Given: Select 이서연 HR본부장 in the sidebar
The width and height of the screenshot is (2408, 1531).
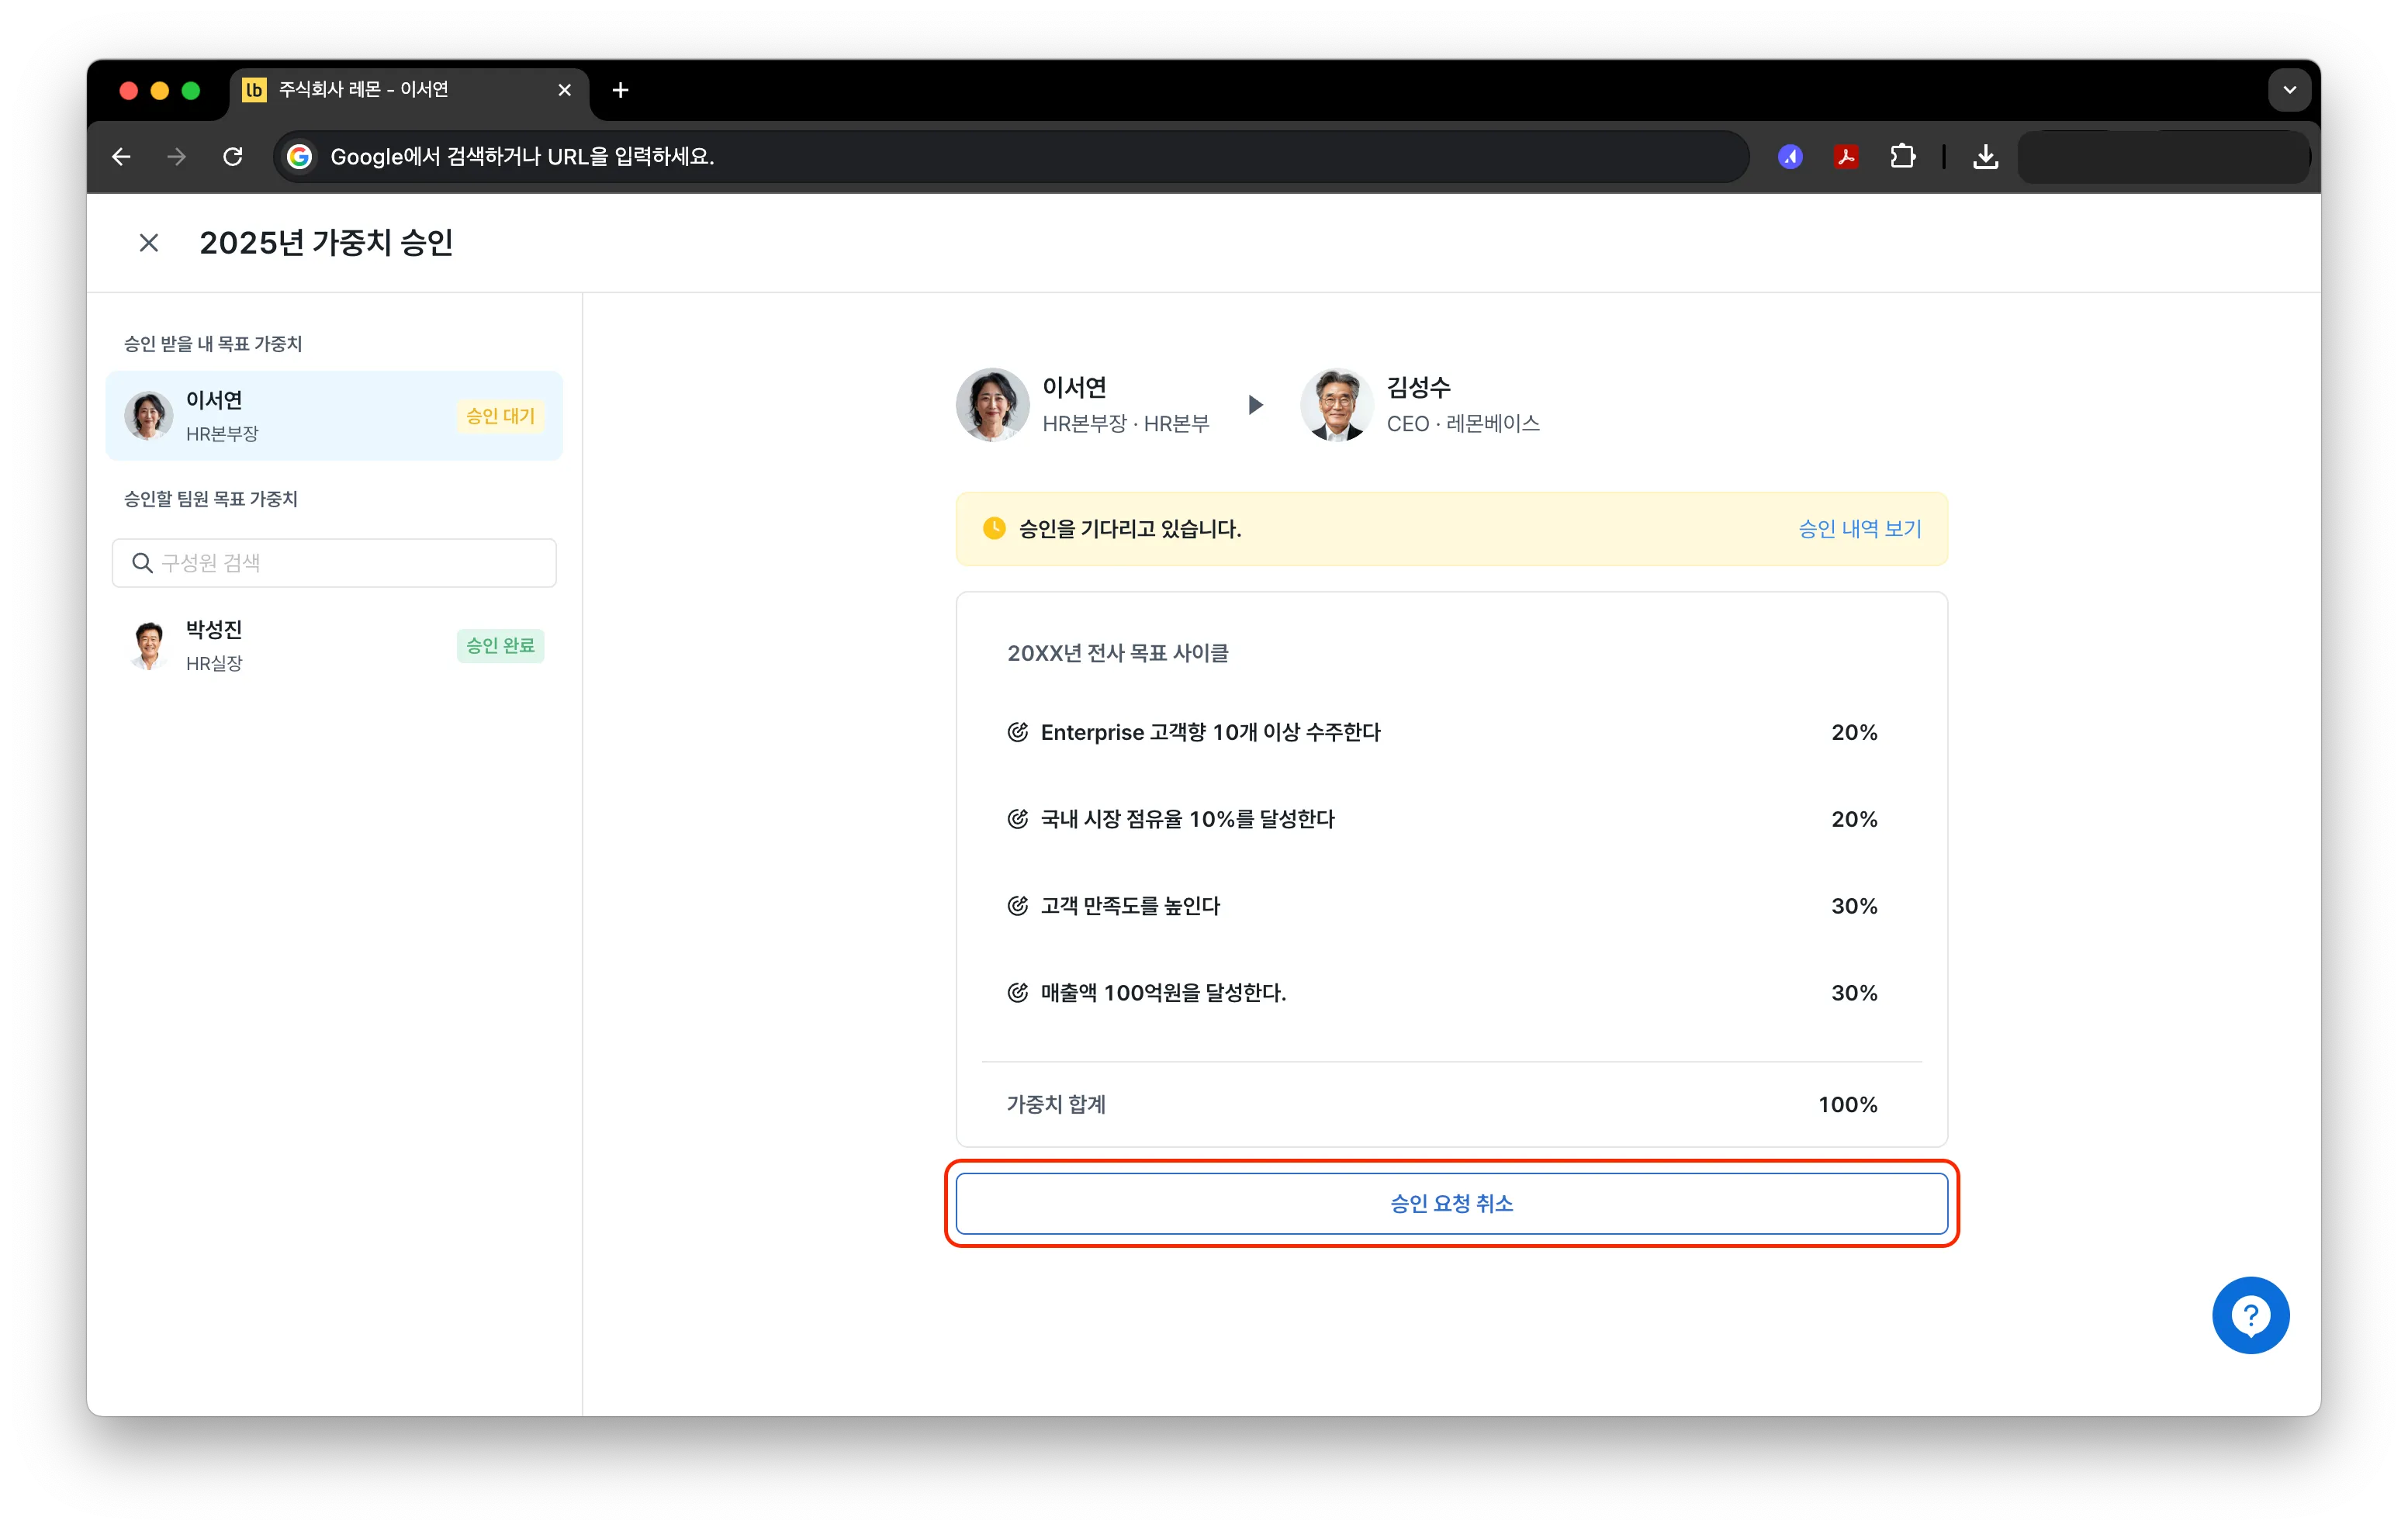Looking at the screenshot, I should [334, 416].
